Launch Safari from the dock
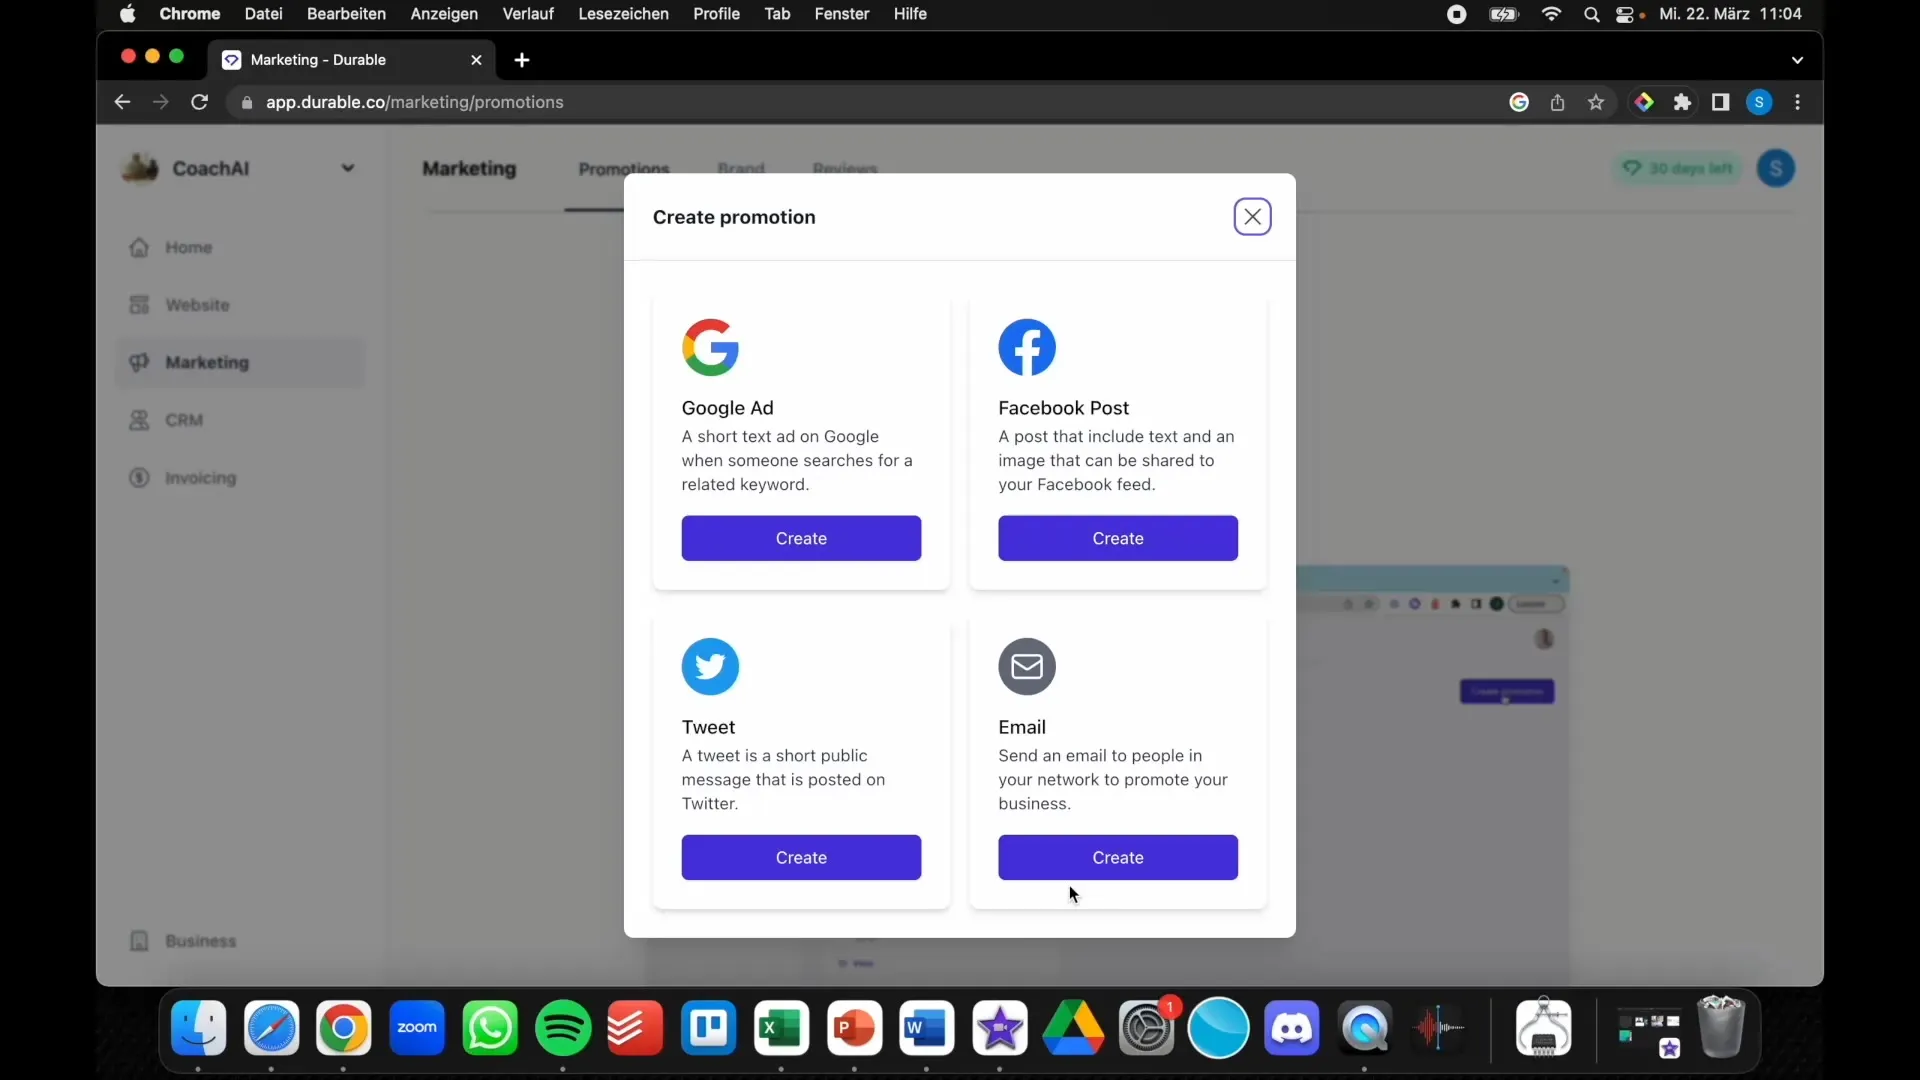Screen dimensions: 1920x1080 pyautogui.click(x=271, y=1028)
